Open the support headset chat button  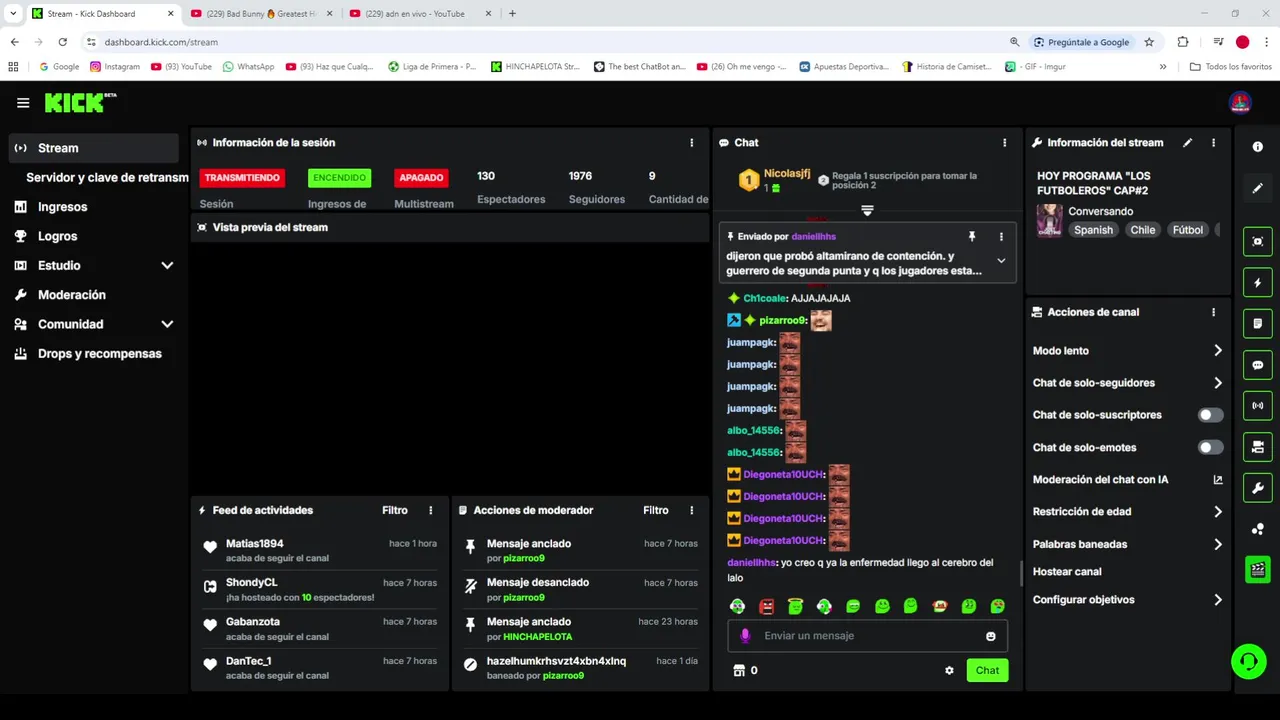1248,661
